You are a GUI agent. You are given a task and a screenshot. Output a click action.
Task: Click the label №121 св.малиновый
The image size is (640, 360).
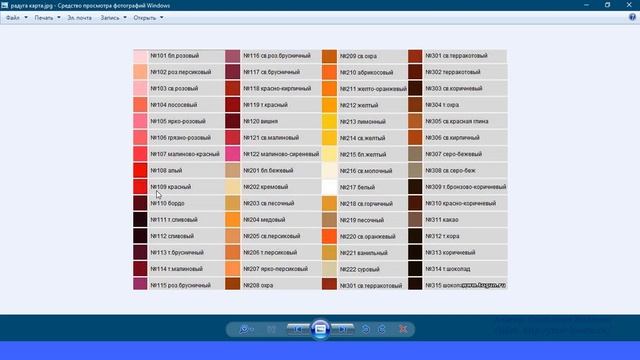[x=271, y=138]
